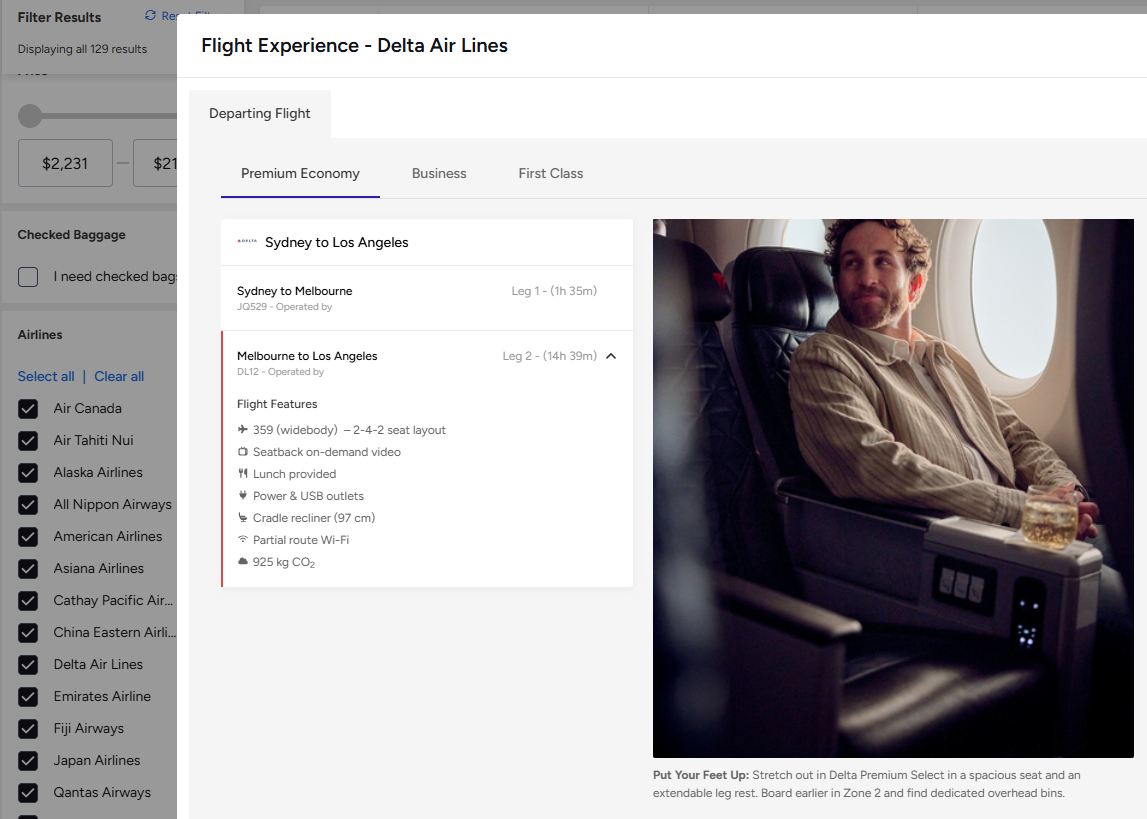Click the 'Power & USB outlets' feature text

click(308, 496)
